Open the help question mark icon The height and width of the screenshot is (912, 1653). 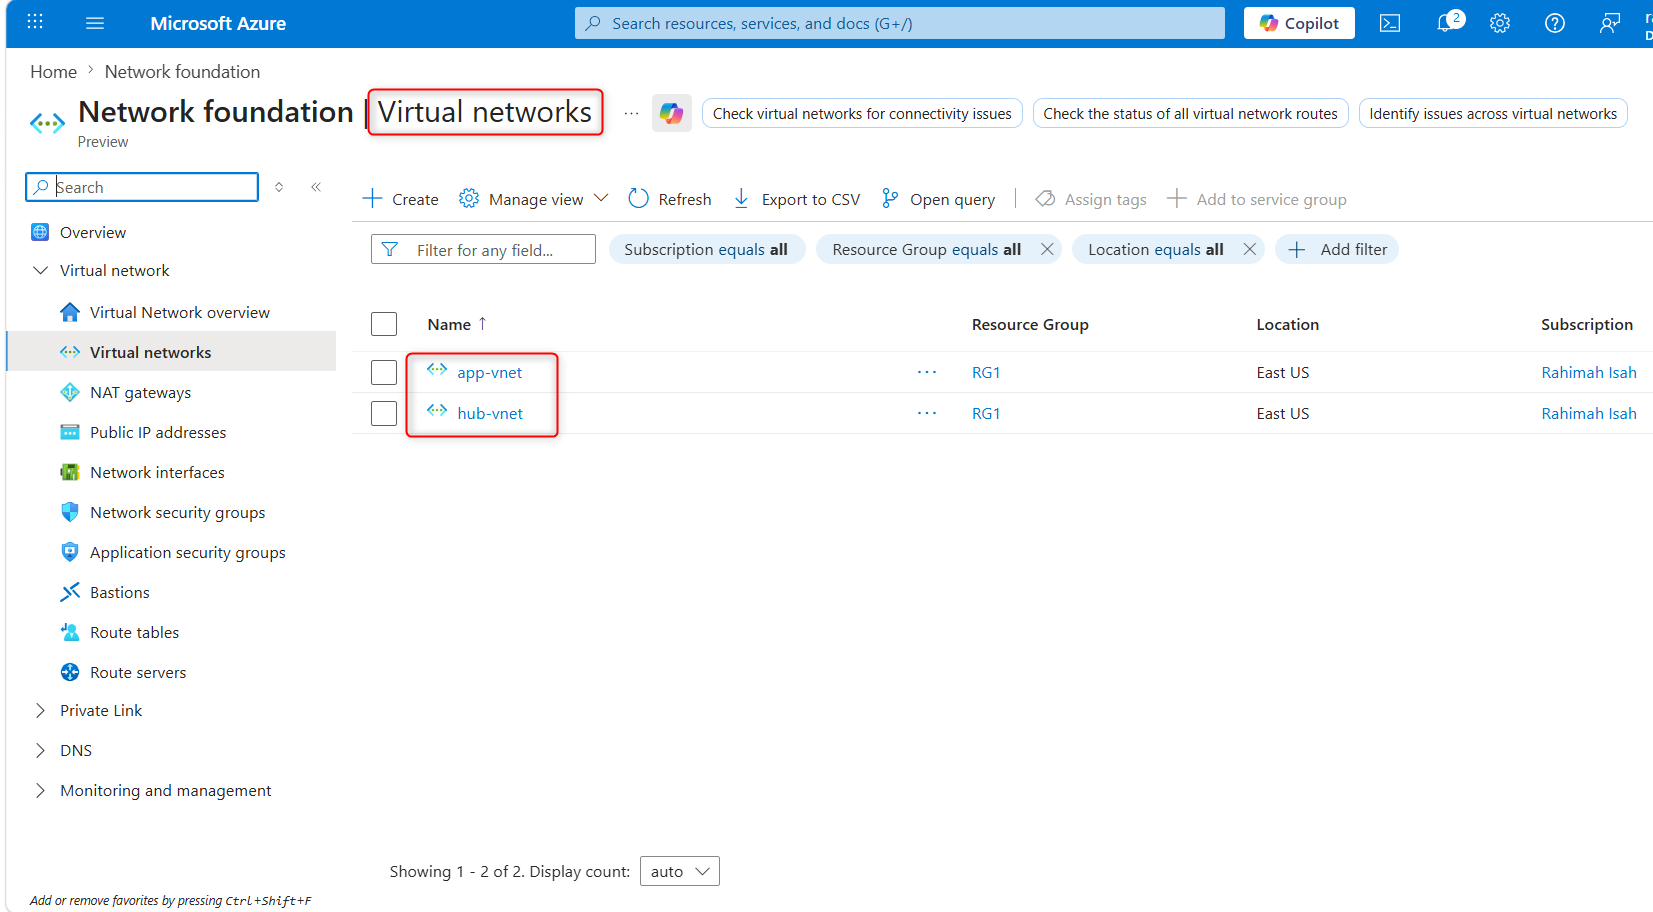pyautogui.click(x=1555, y=23)
